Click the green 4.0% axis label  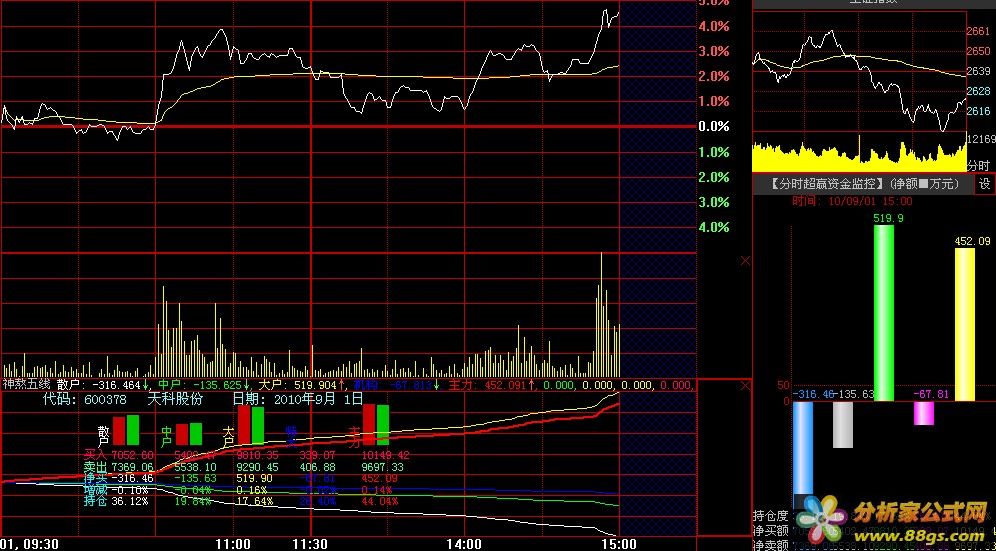click(714, 227)
